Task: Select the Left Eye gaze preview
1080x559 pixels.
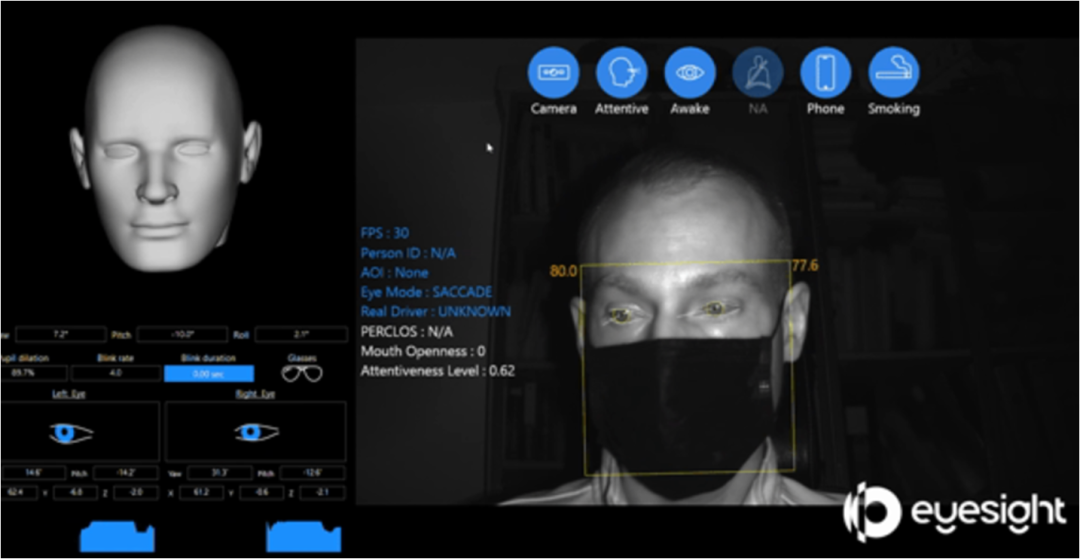Action: (81, 432)
